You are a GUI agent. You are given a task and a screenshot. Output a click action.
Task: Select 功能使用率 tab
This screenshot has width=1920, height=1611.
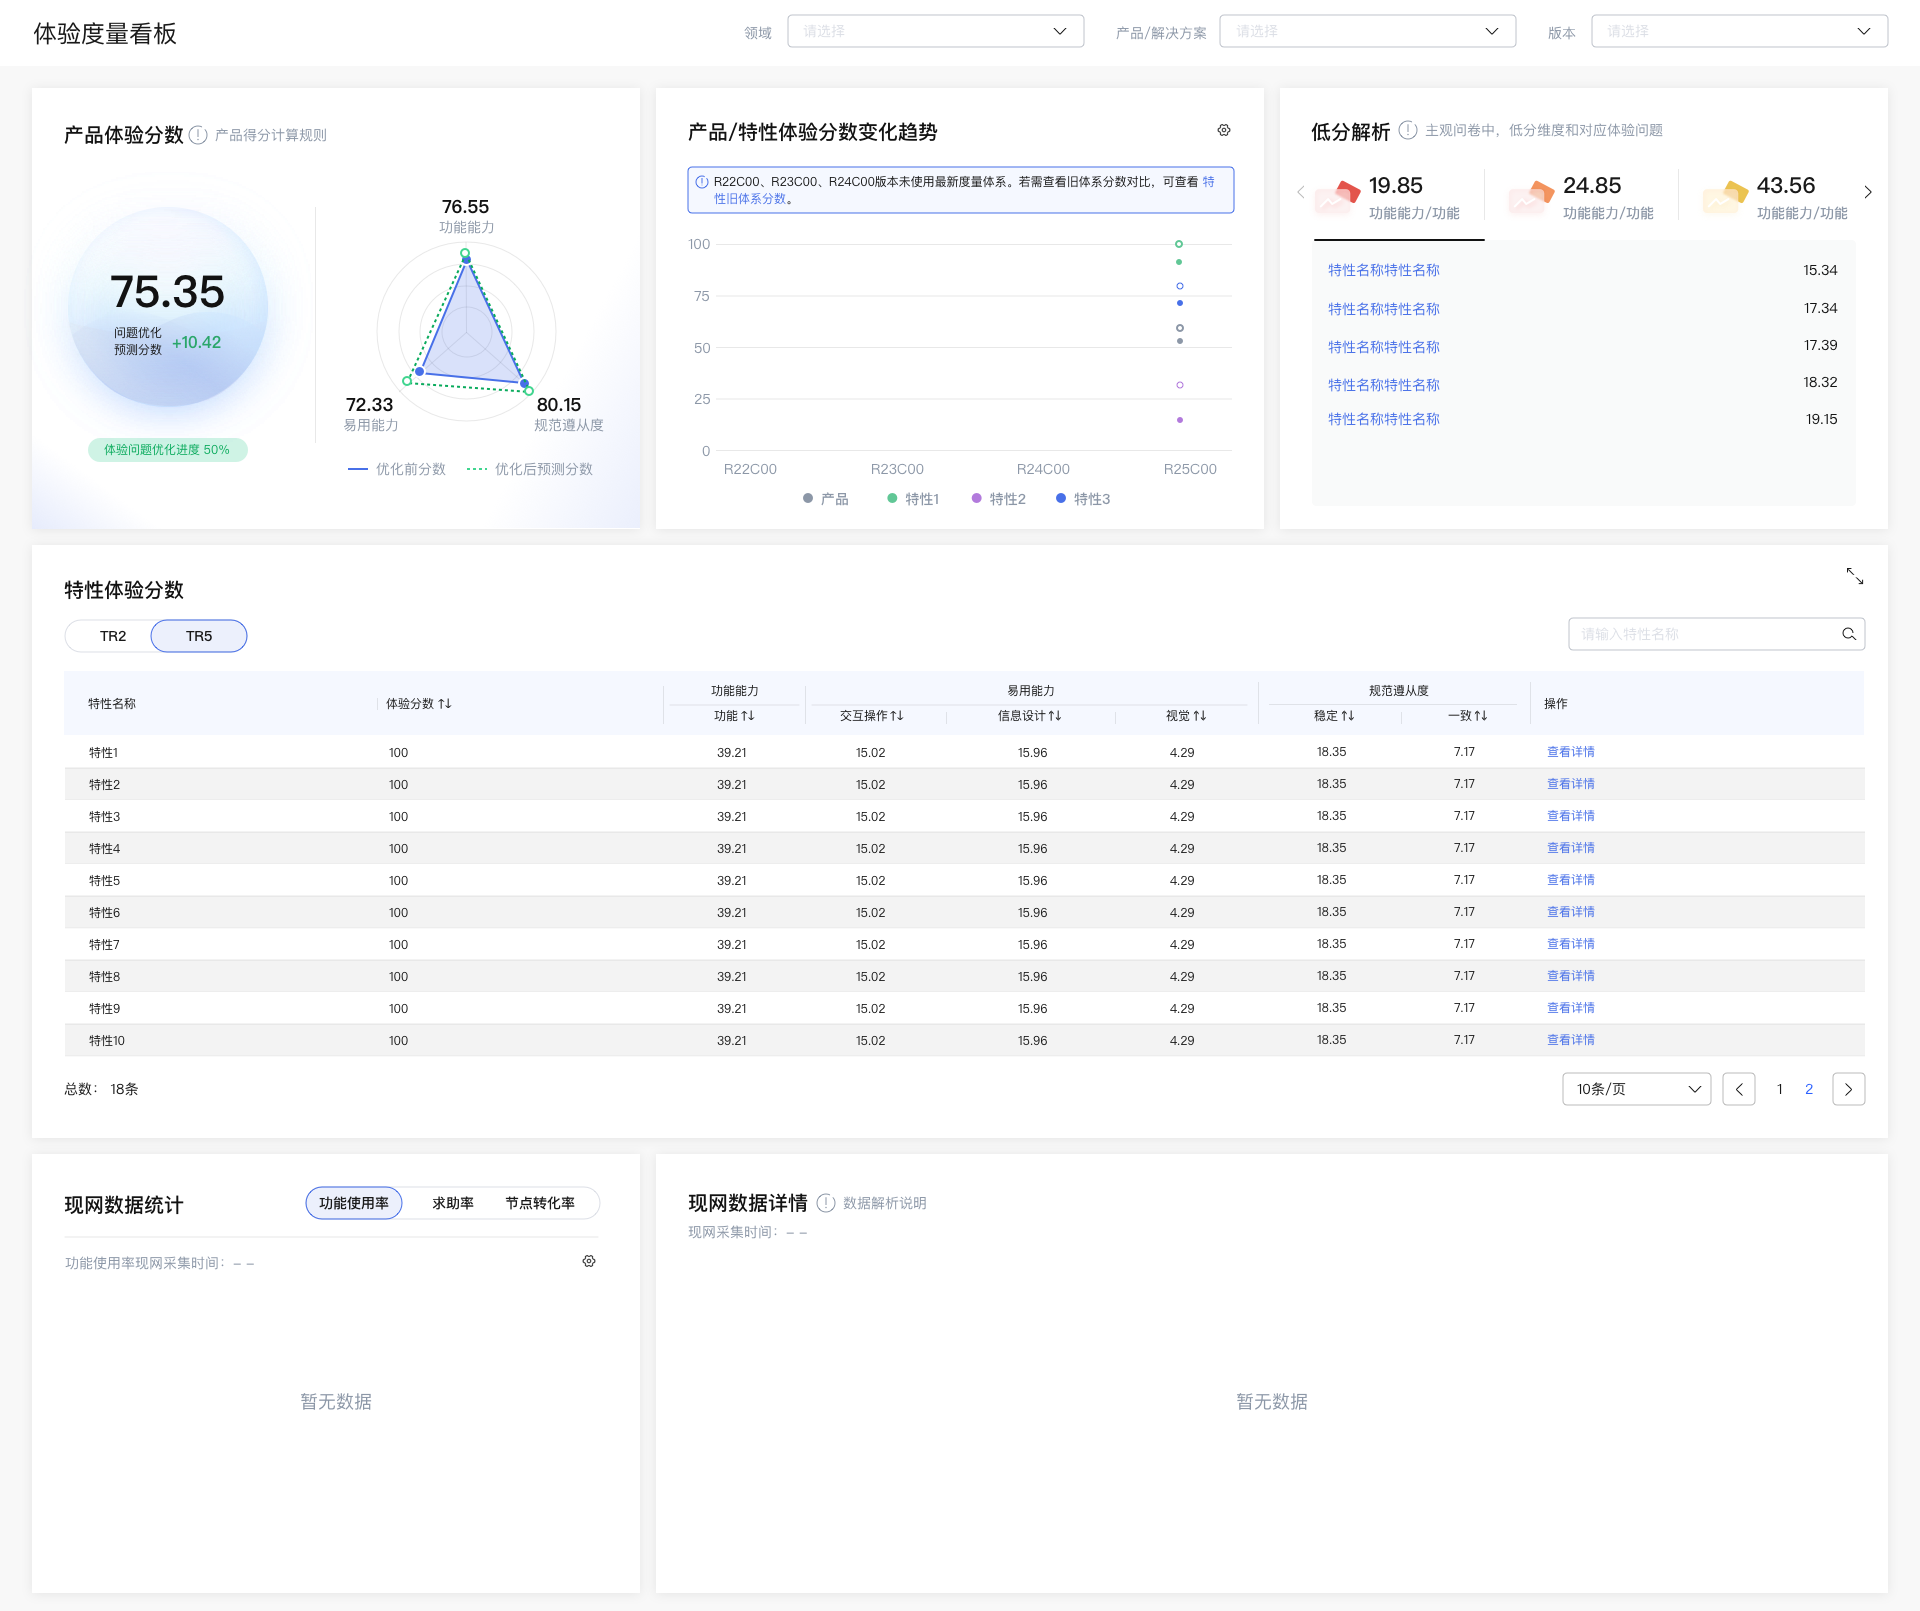tap(354, 1203)
